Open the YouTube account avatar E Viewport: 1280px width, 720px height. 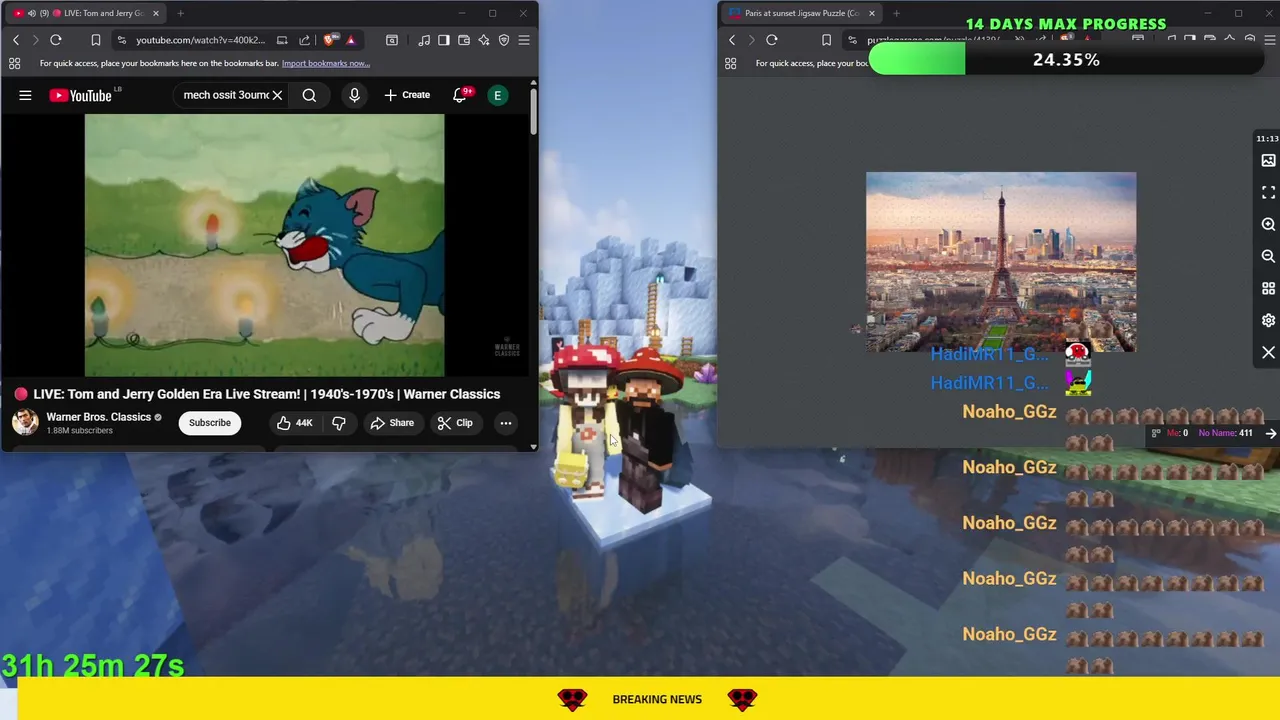click(x=497, y=95)
